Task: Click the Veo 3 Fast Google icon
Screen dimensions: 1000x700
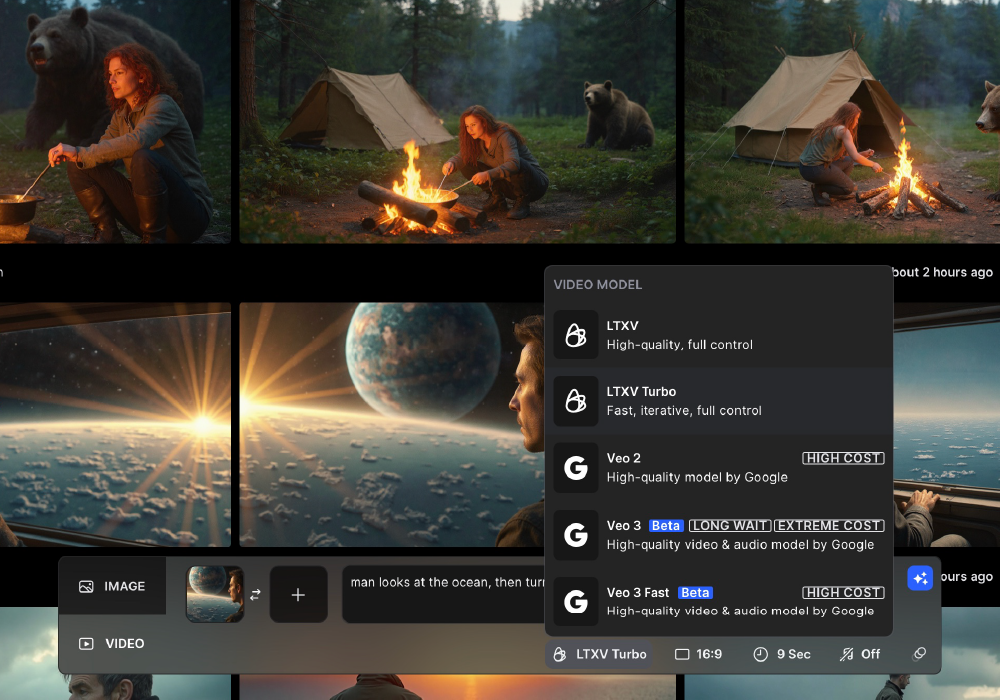Action: point(575,601)
